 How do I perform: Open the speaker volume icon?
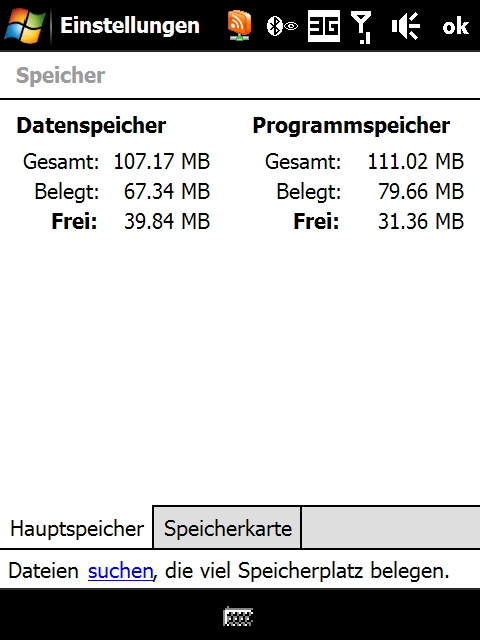[406, 26]
